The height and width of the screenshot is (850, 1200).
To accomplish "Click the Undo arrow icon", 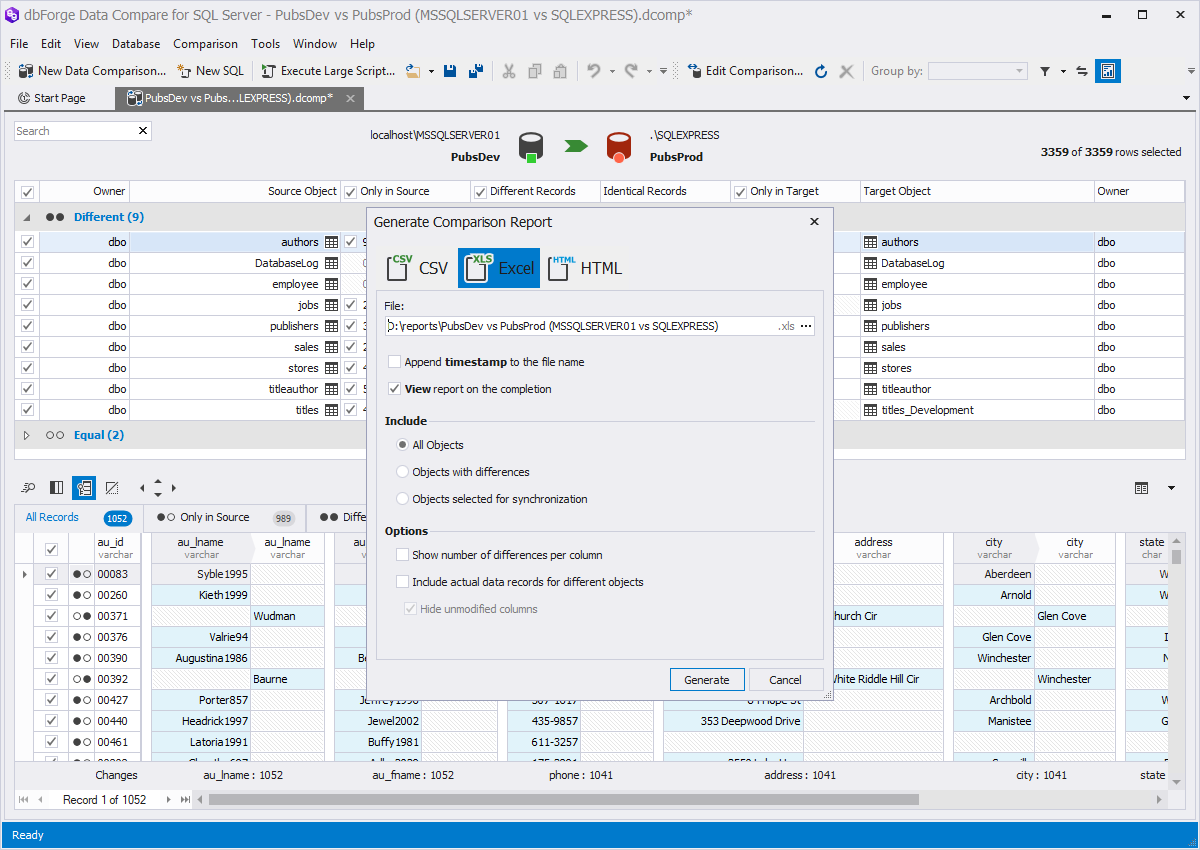I will point(593,71).
